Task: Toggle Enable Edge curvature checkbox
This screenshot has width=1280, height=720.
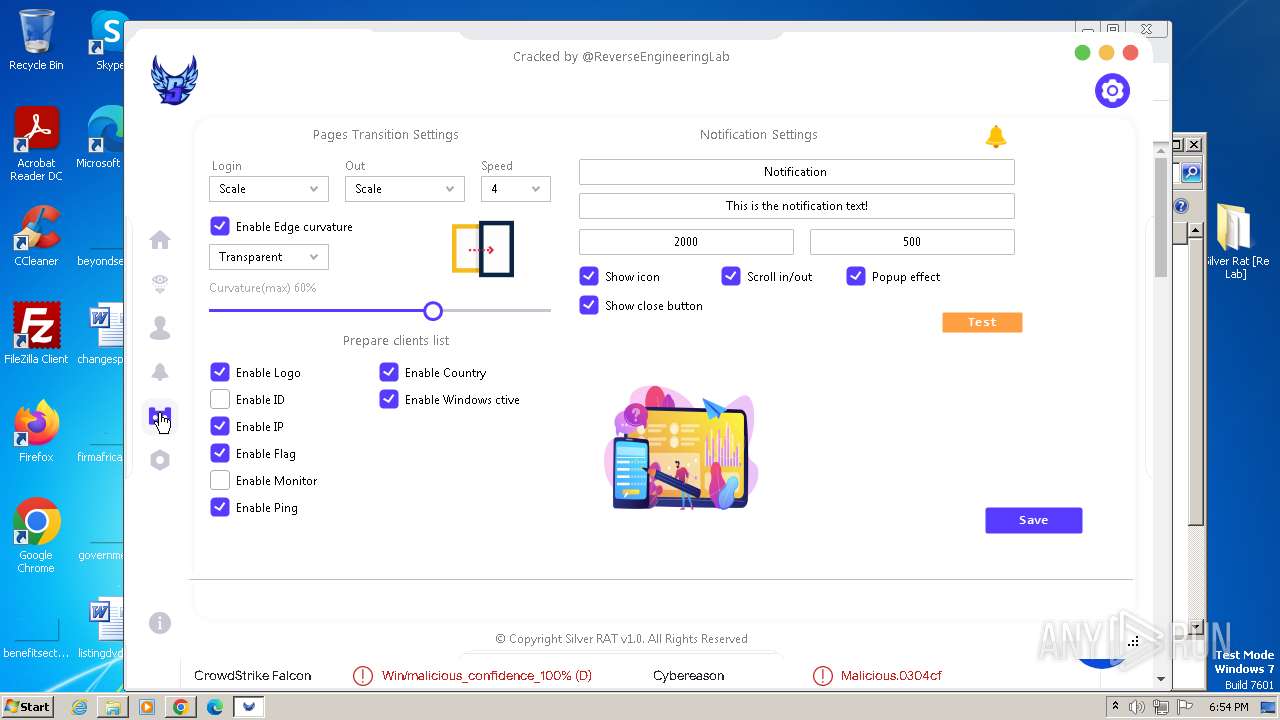Action: pyautogui.click(x=220, y=227)
